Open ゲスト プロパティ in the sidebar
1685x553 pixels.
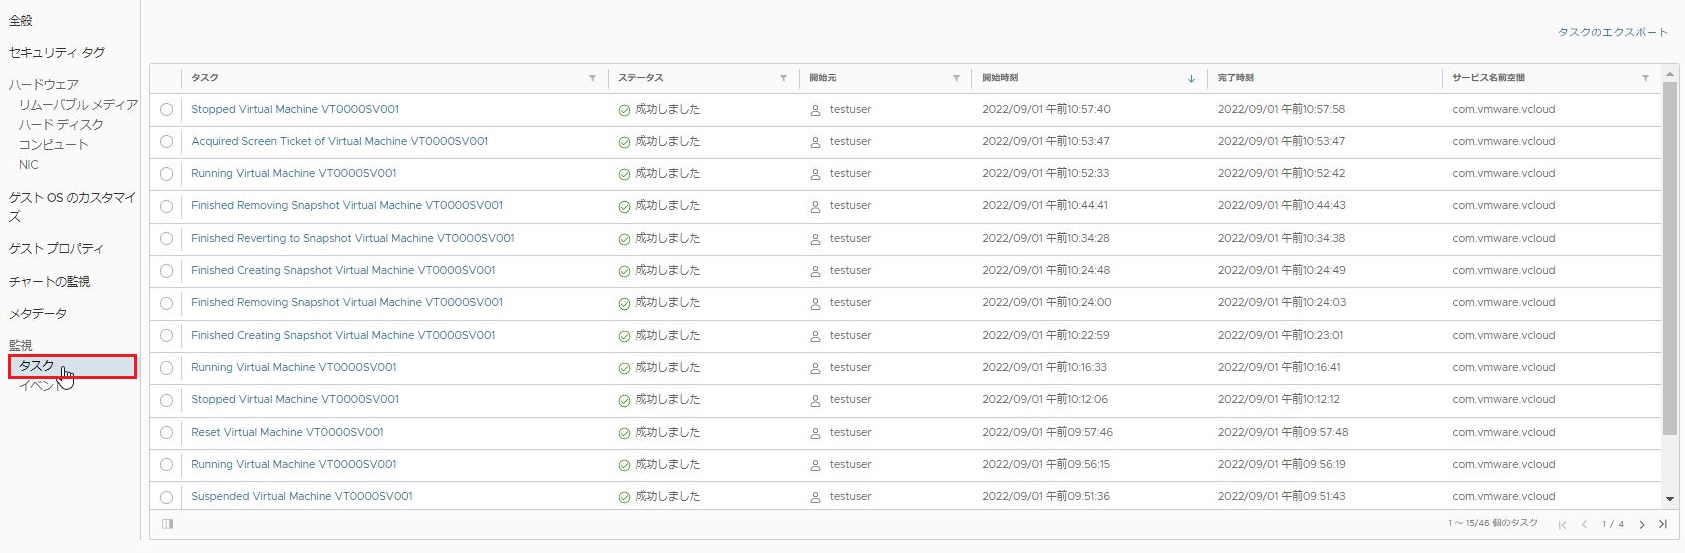click(x=56, y=249)
